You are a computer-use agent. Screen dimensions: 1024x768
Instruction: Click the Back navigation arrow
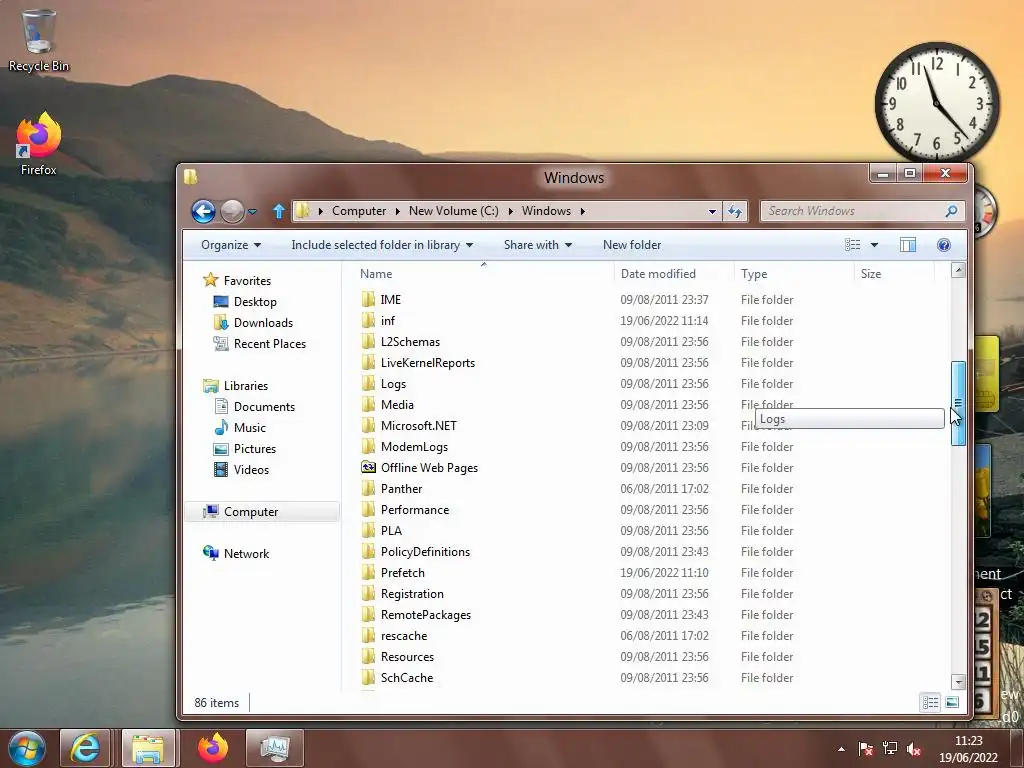pyautogui.click(x=203, y=211)
